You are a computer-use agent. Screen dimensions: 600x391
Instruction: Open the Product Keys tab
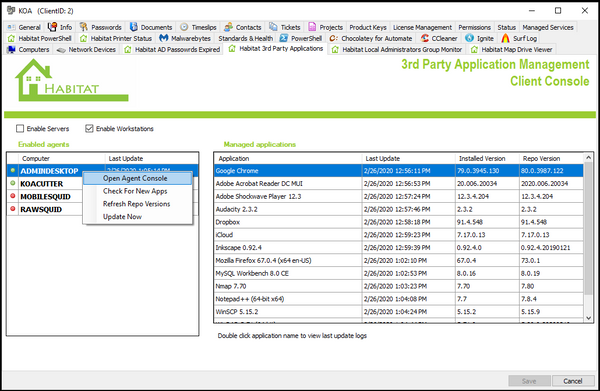point(368,27)
